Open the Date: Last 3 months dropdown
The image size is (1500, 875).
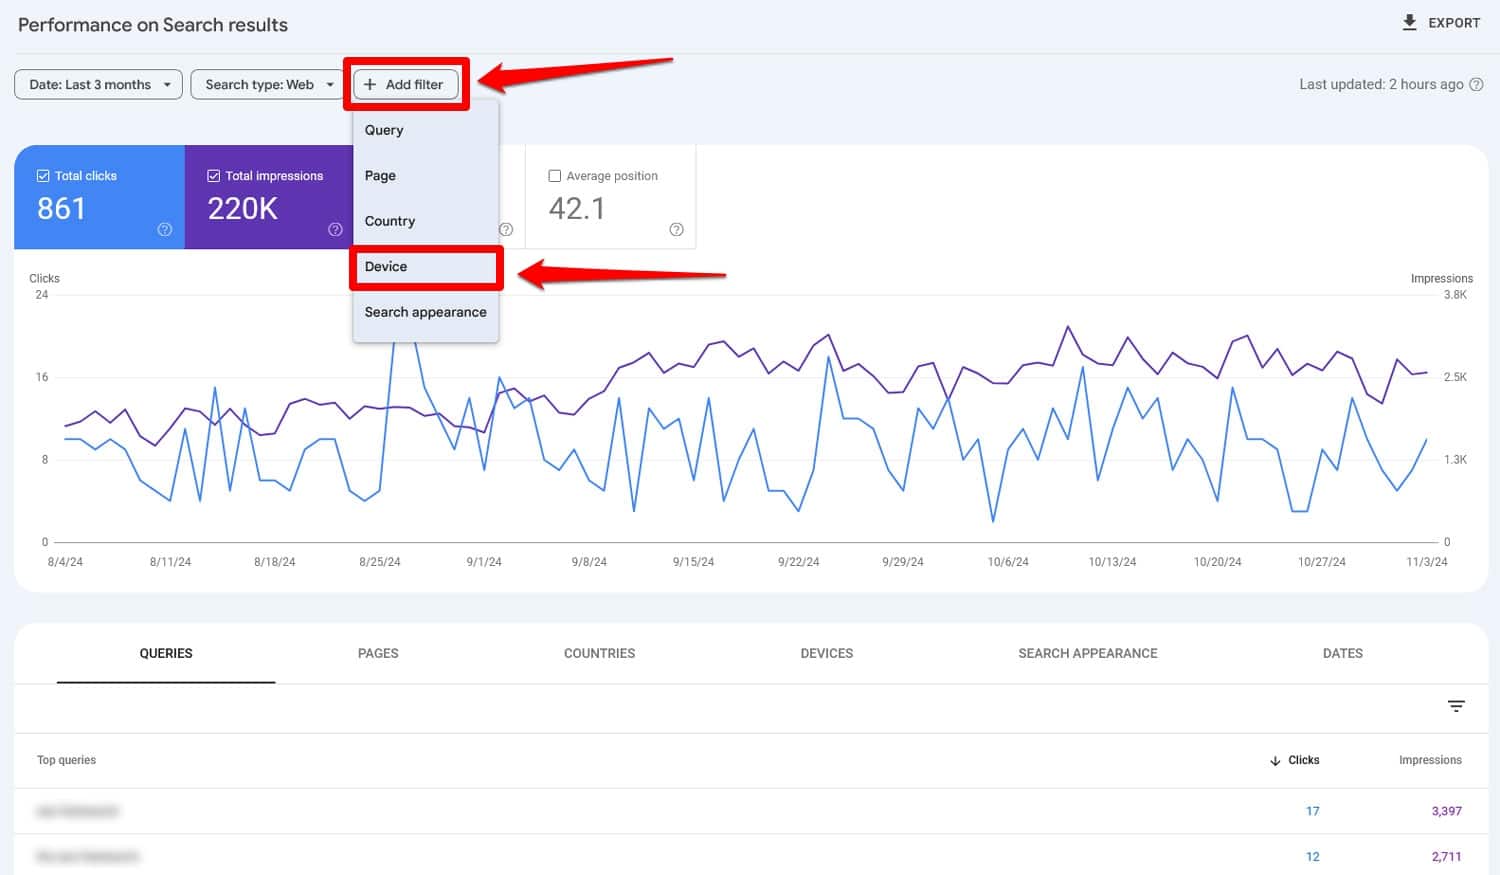[97, 84]
